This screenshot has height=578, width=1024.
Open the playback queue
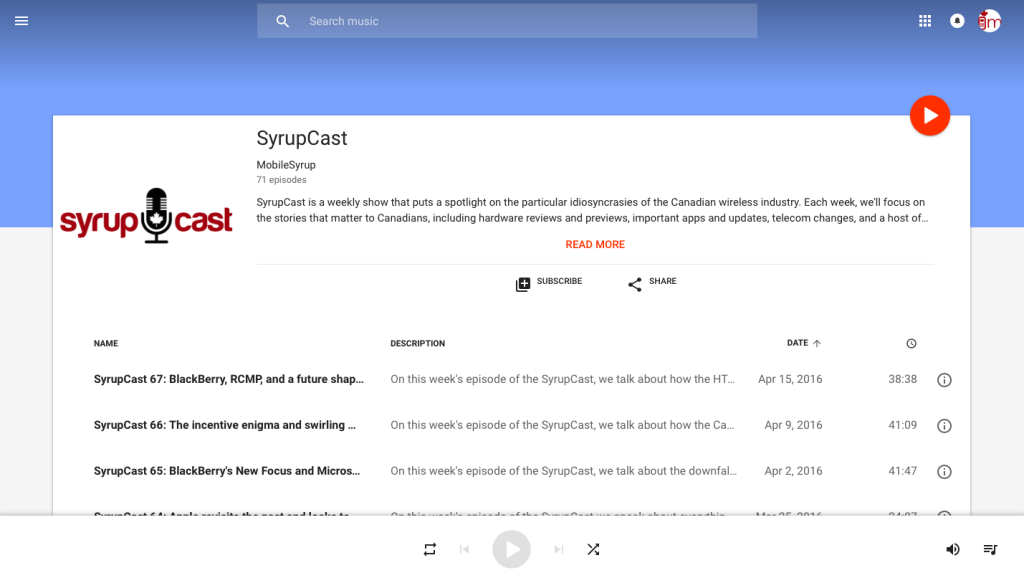pos(990,549)
